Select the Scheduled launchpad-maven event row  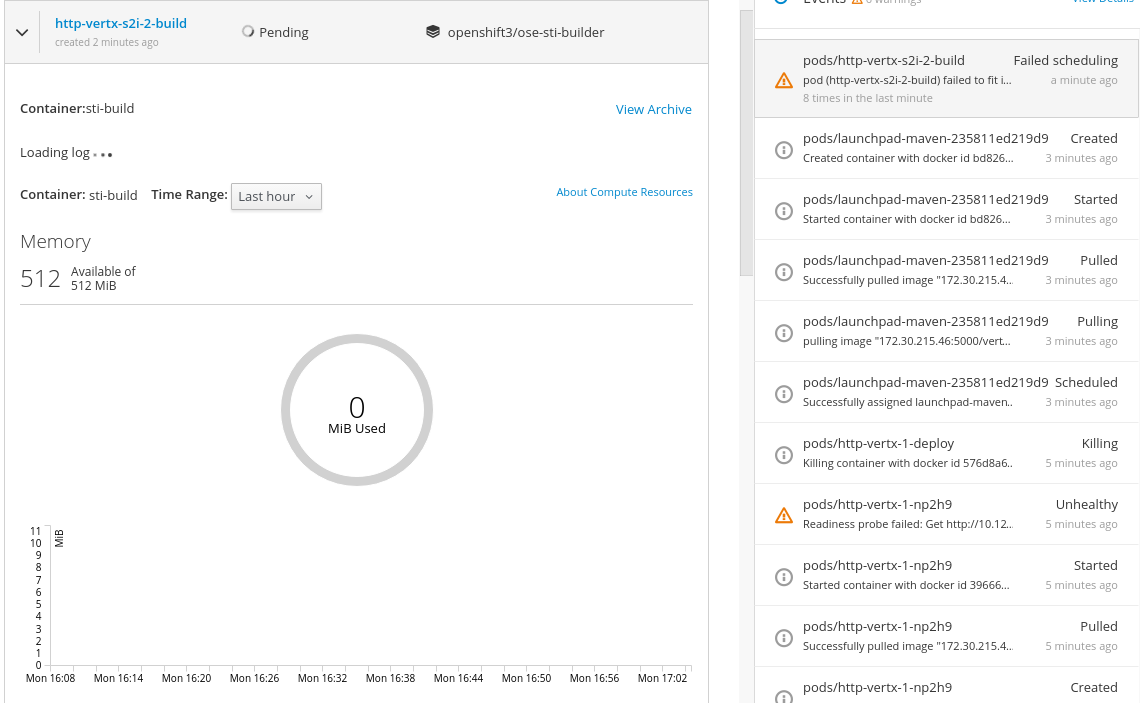pos(947,393)
